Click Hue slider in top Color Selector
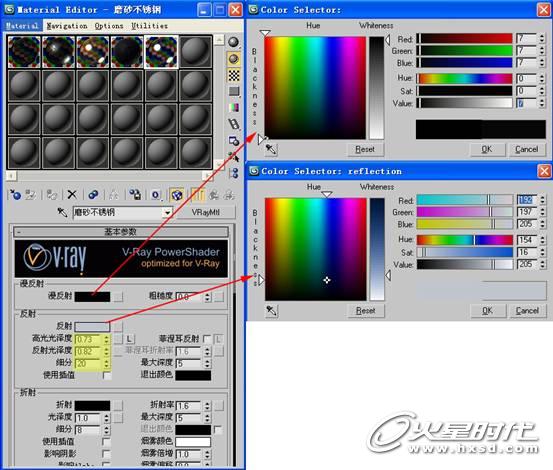Screen dimensions: 553x470 (x=464, y=78)
